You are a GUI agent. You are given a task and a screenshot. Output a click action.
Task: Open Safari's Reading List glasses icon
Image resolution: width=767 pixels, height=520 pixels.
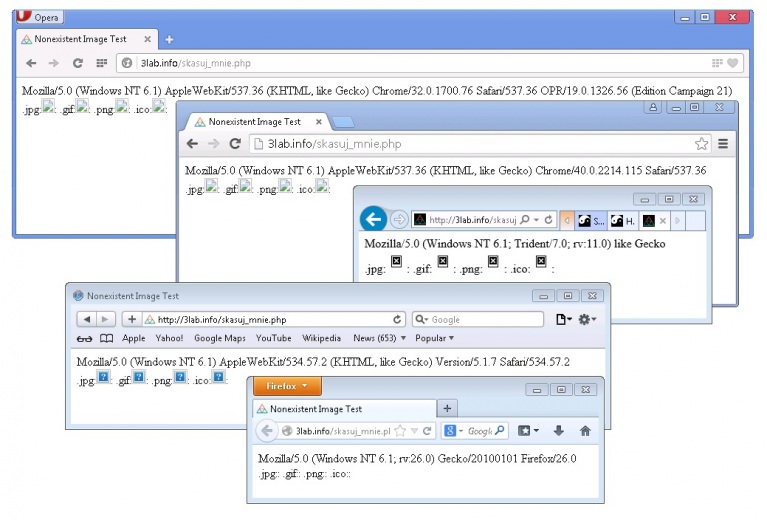84,338
